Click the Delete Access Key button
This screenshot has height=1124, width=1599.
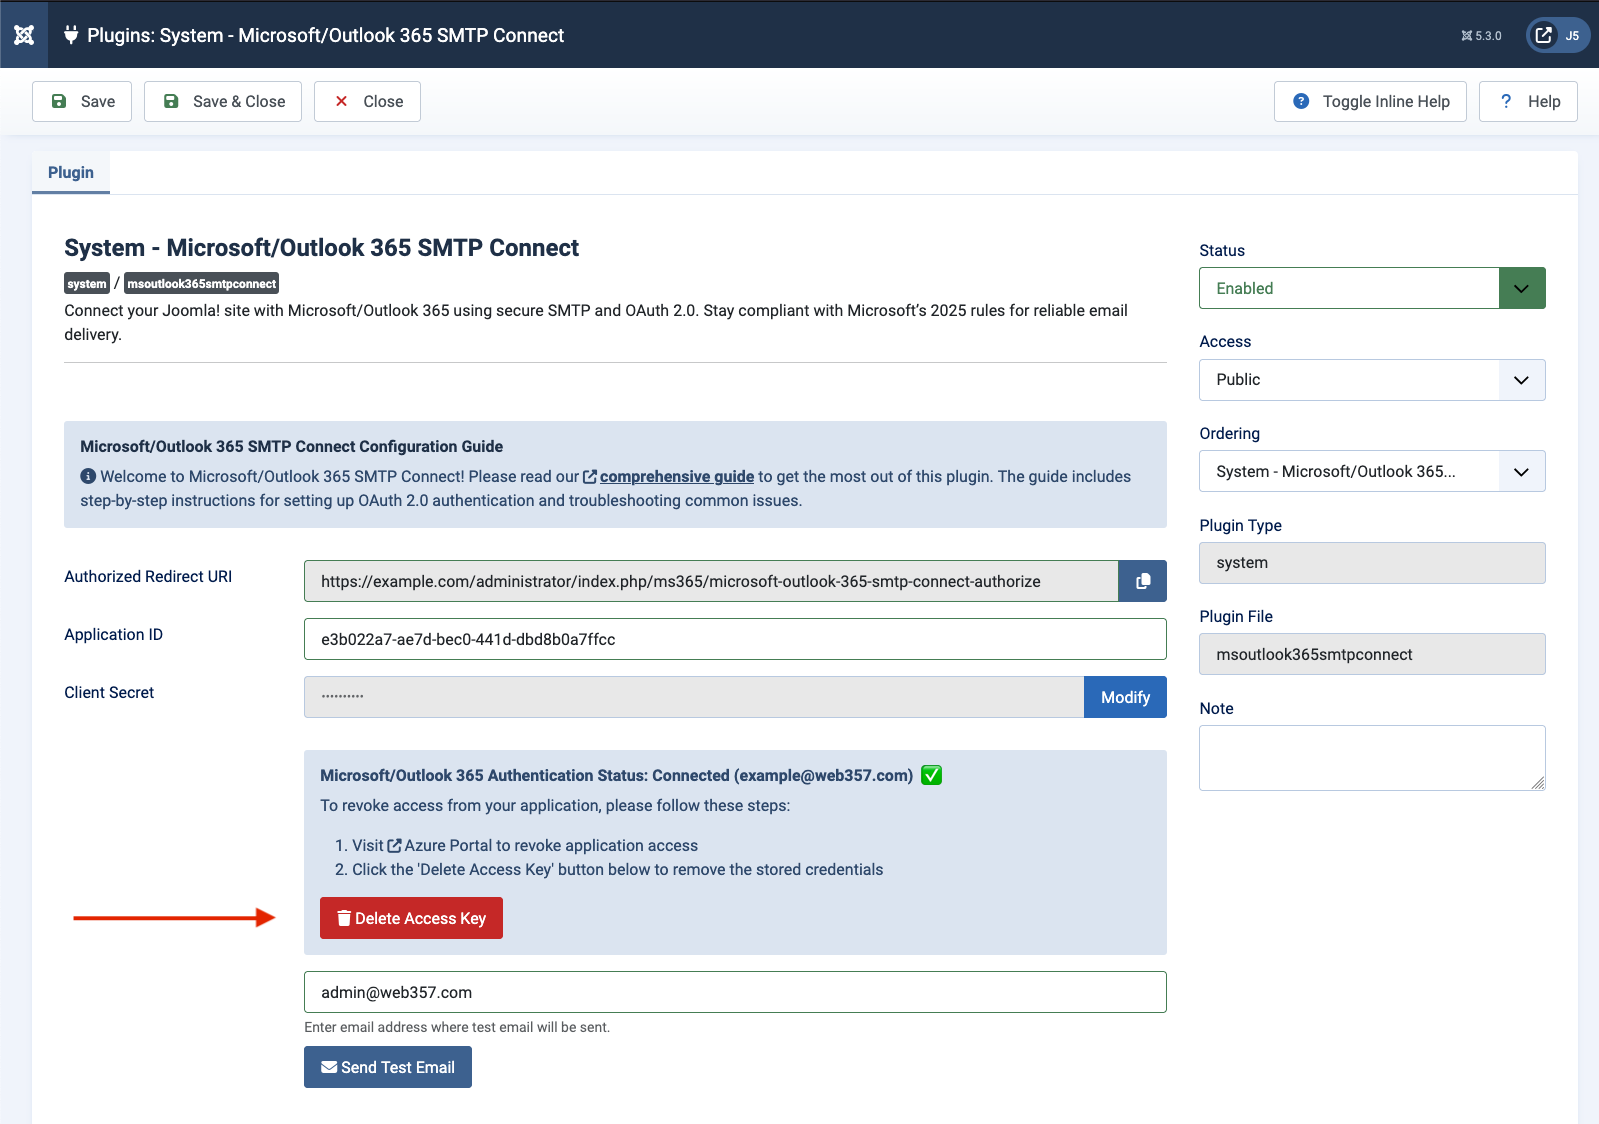tap(411, 918)
